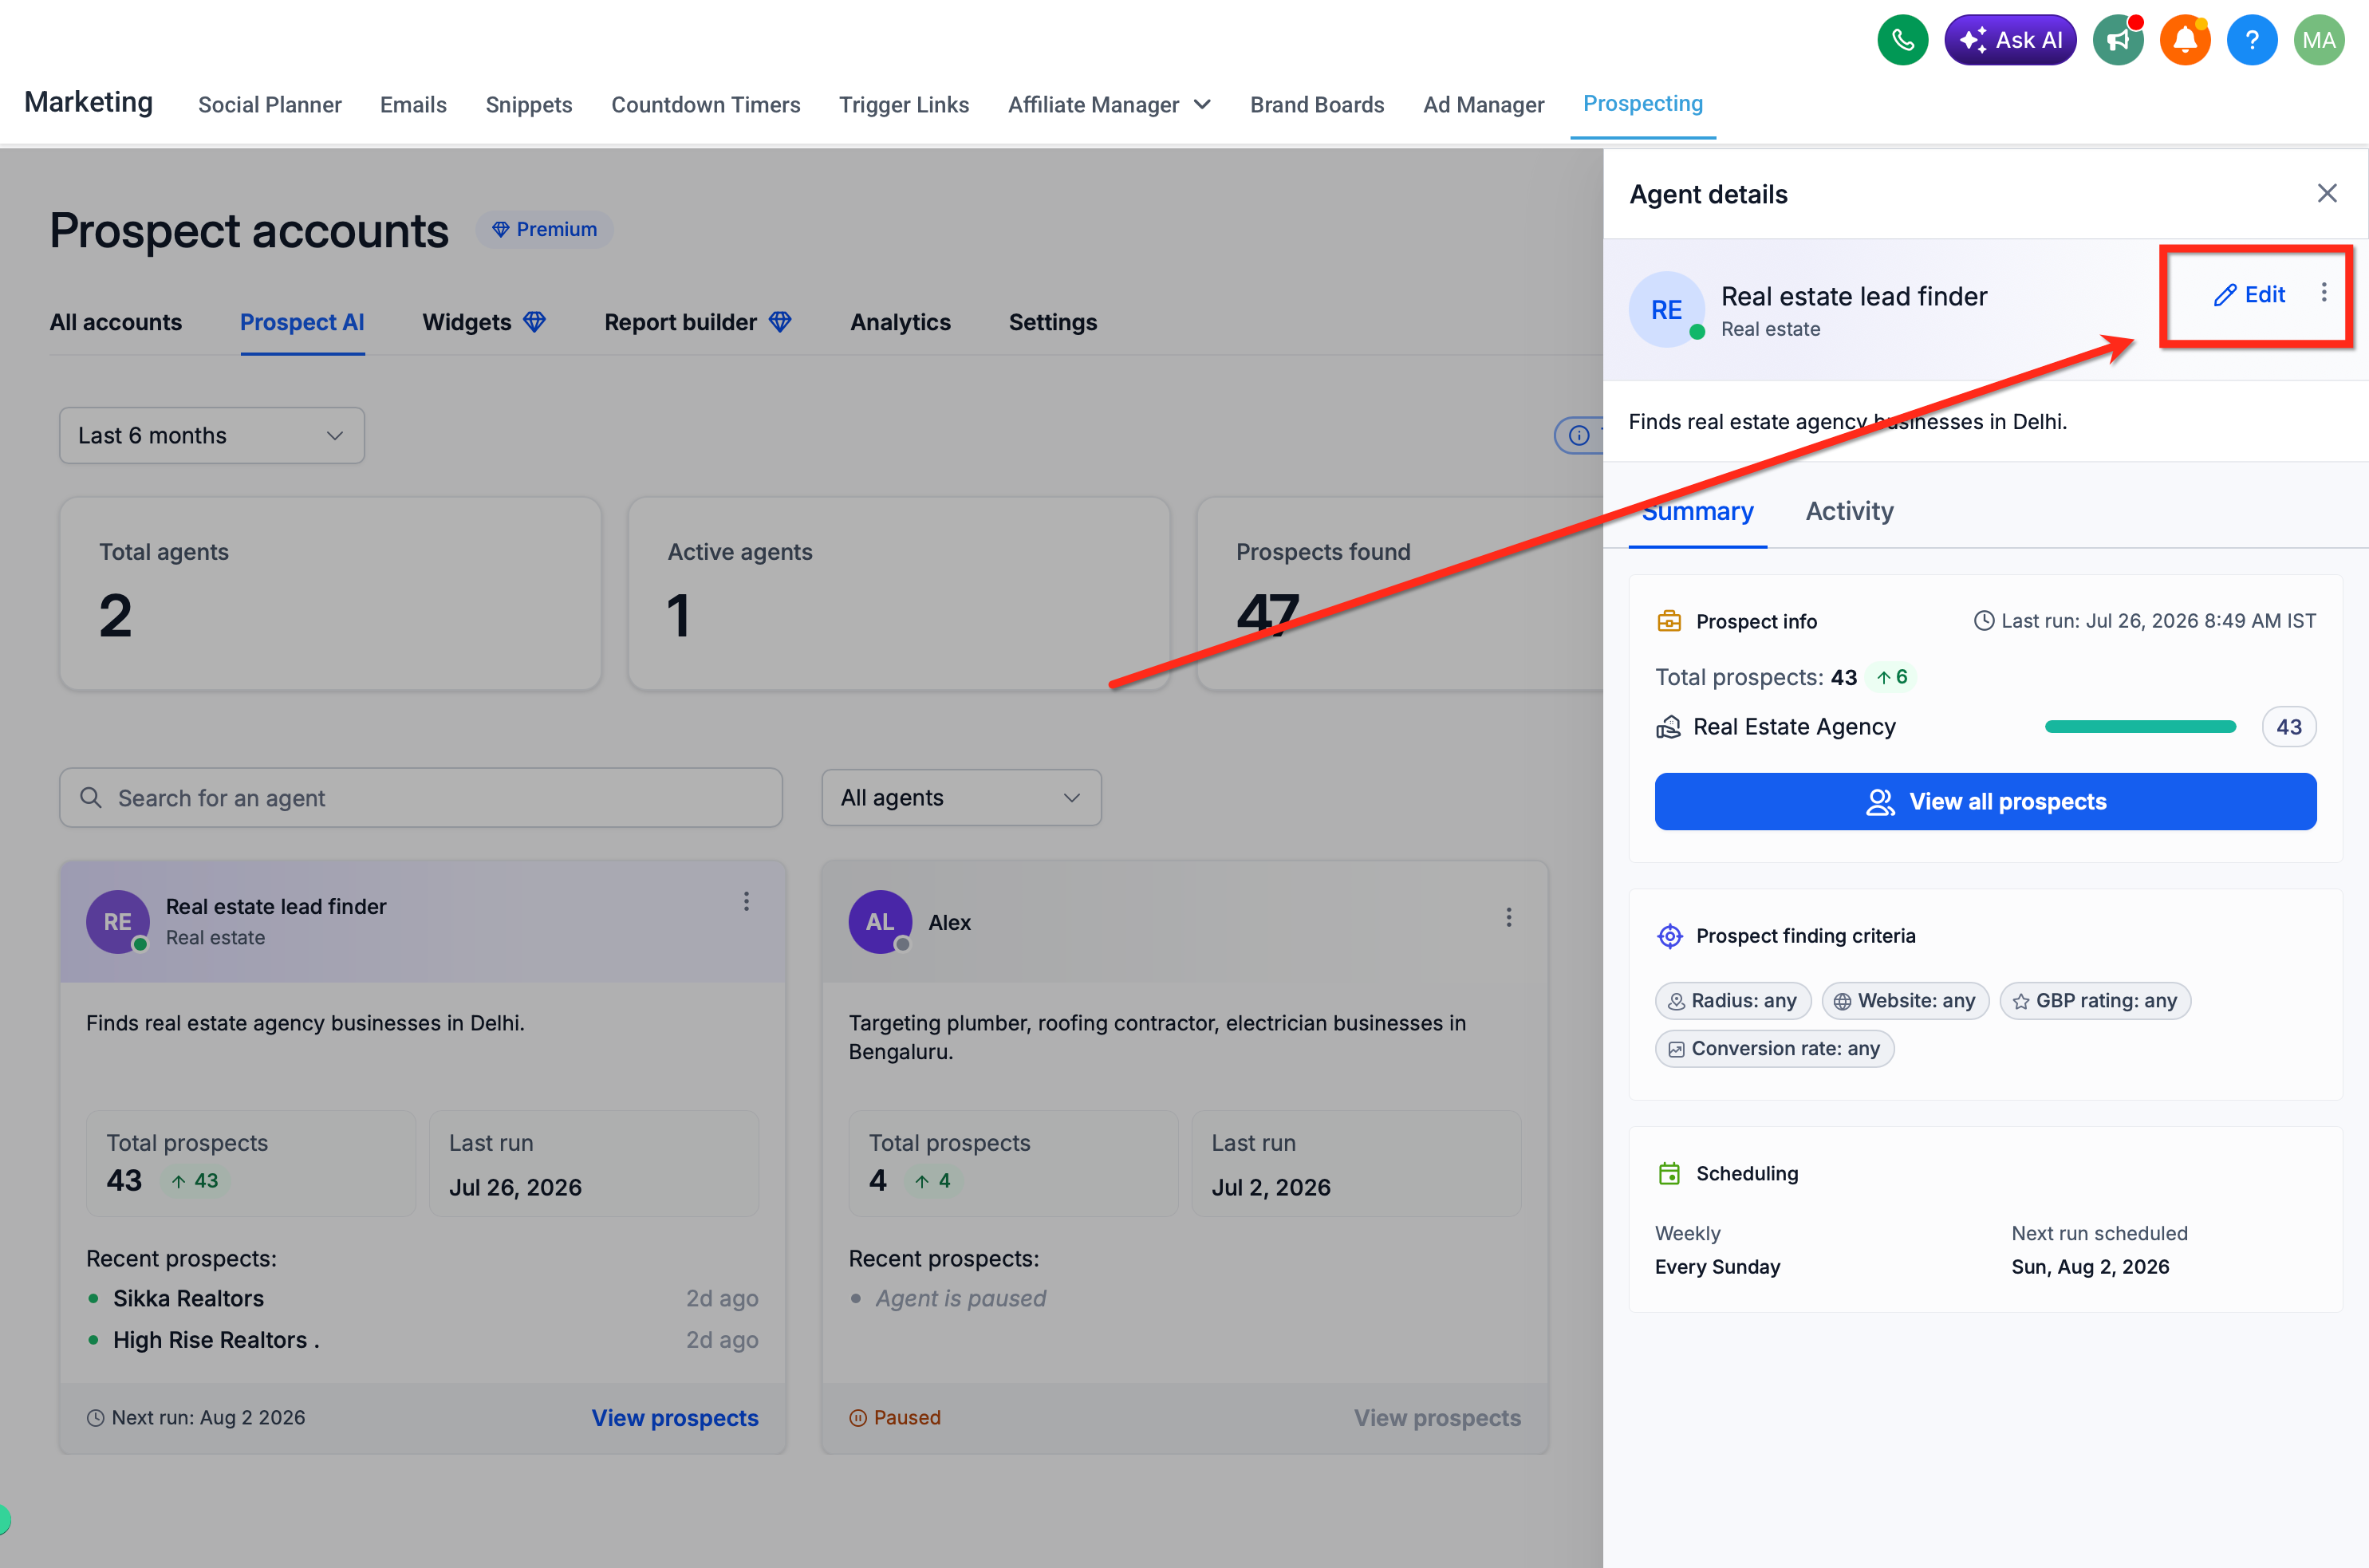Open the MA user avatar menu

[x=2319, y=40]
